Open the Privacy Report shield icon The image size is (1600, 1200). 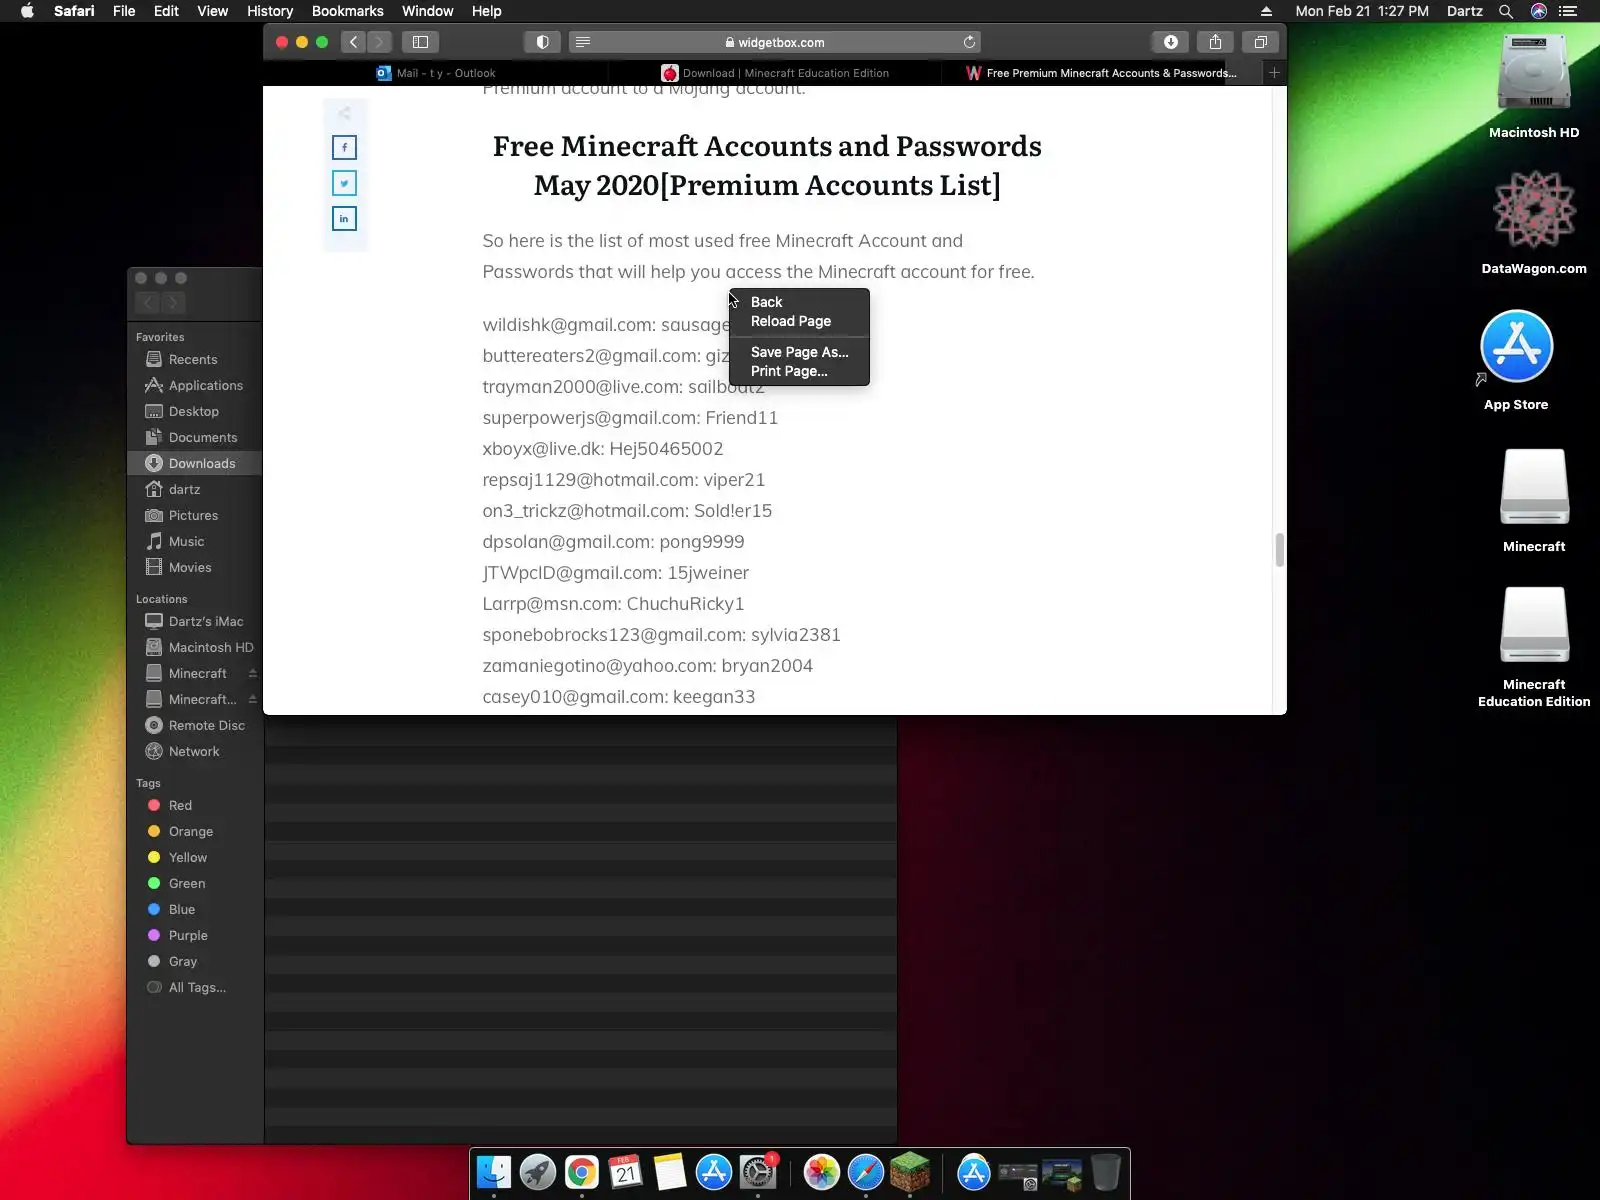pyautogui.click(x=543, y=42)
